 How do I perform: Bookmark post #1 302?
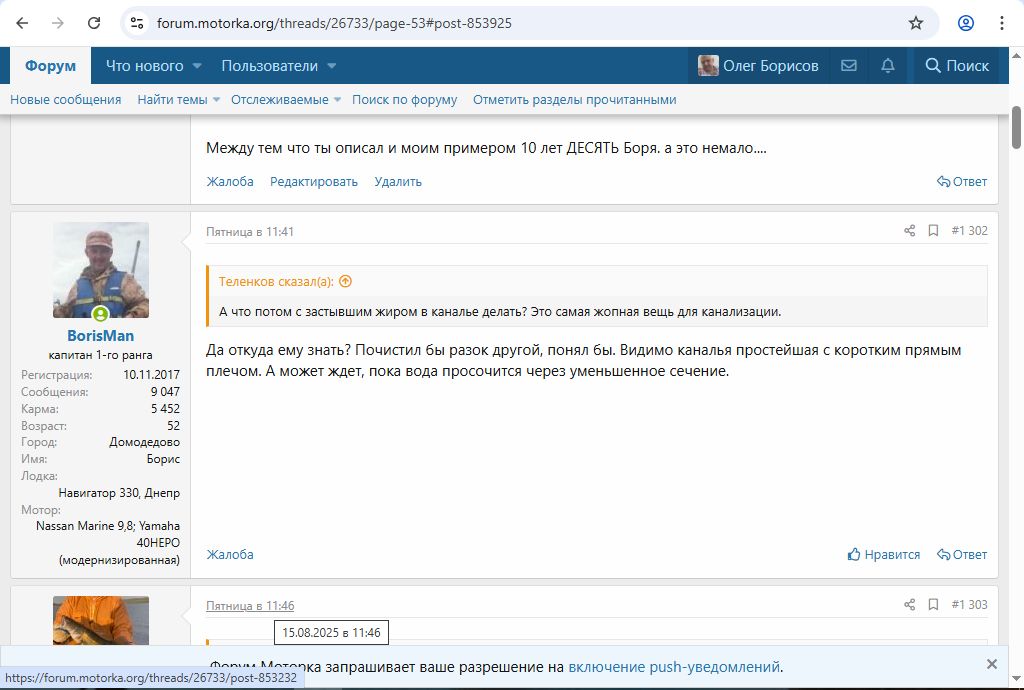[933, 231]
